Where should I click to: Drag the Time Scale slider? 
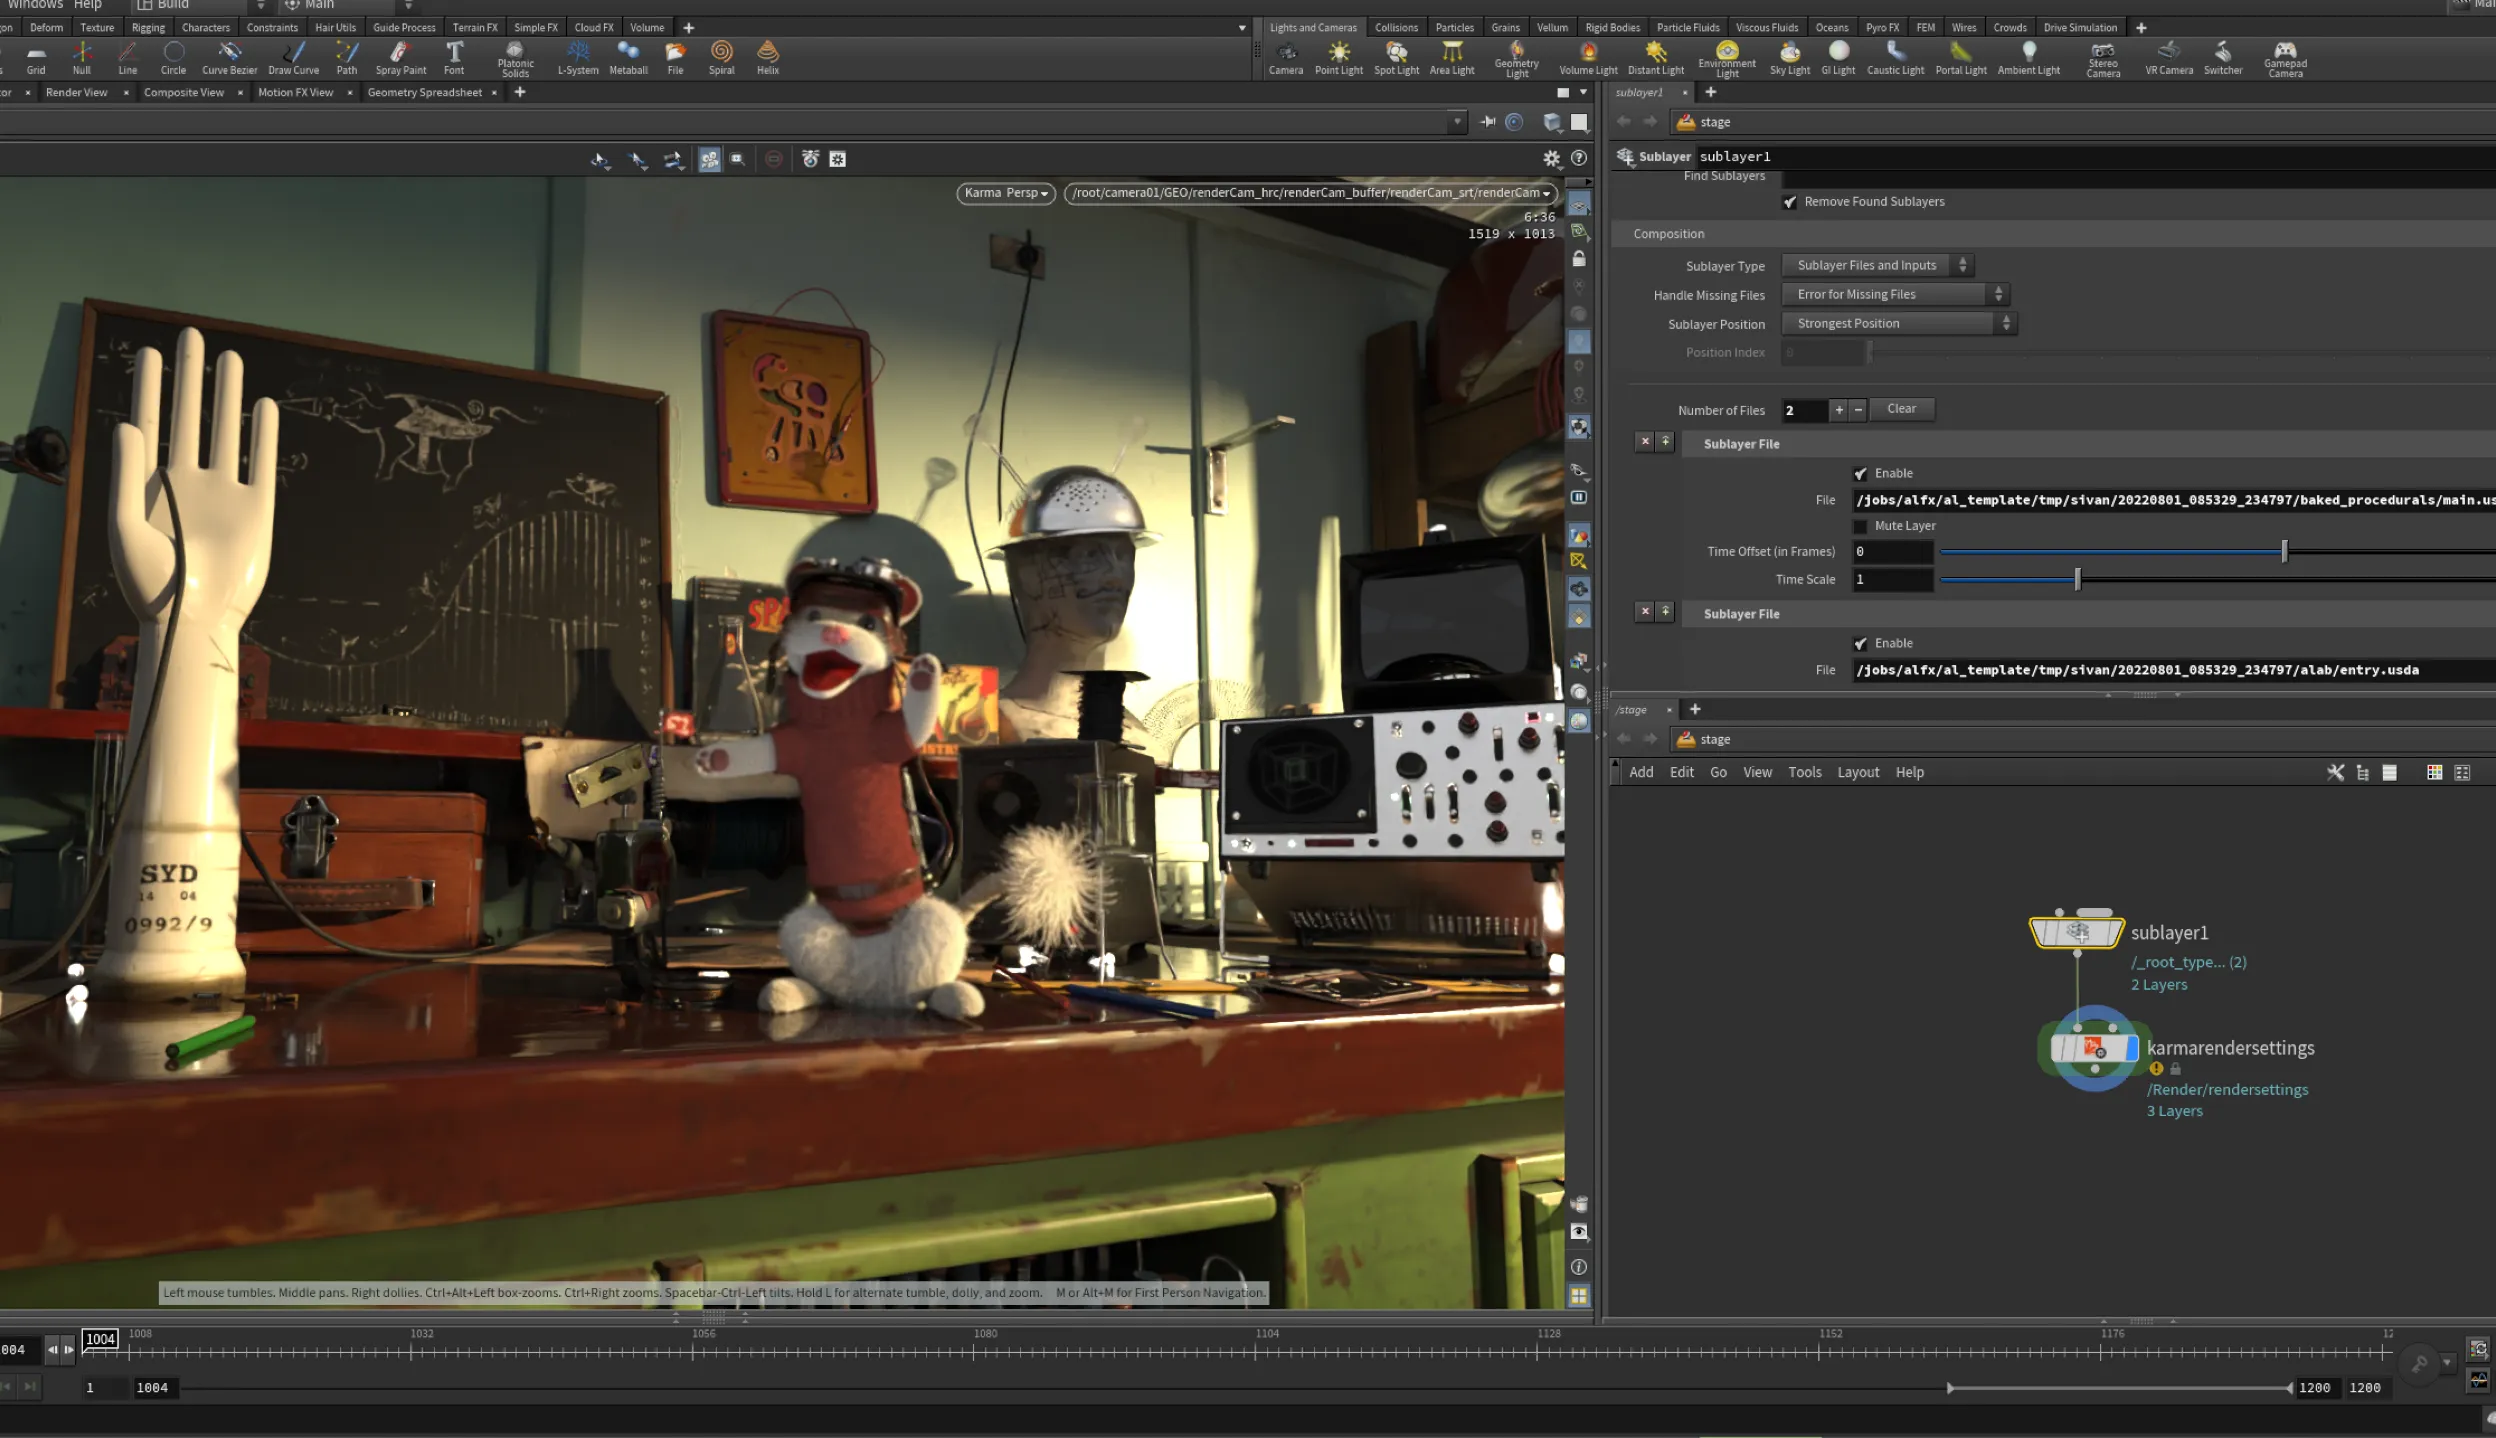[2079, 578]
